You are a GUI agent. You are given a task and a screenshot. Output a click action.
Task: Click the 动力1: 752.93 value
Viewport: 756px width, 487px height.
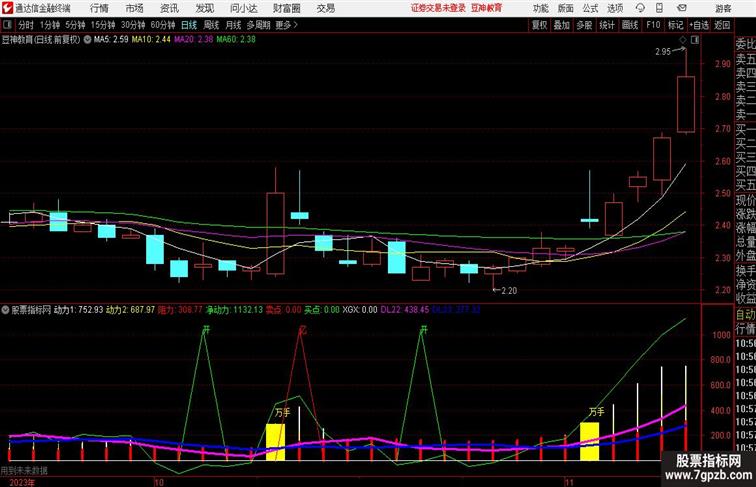pyautogui.click(x=78, y=310)
